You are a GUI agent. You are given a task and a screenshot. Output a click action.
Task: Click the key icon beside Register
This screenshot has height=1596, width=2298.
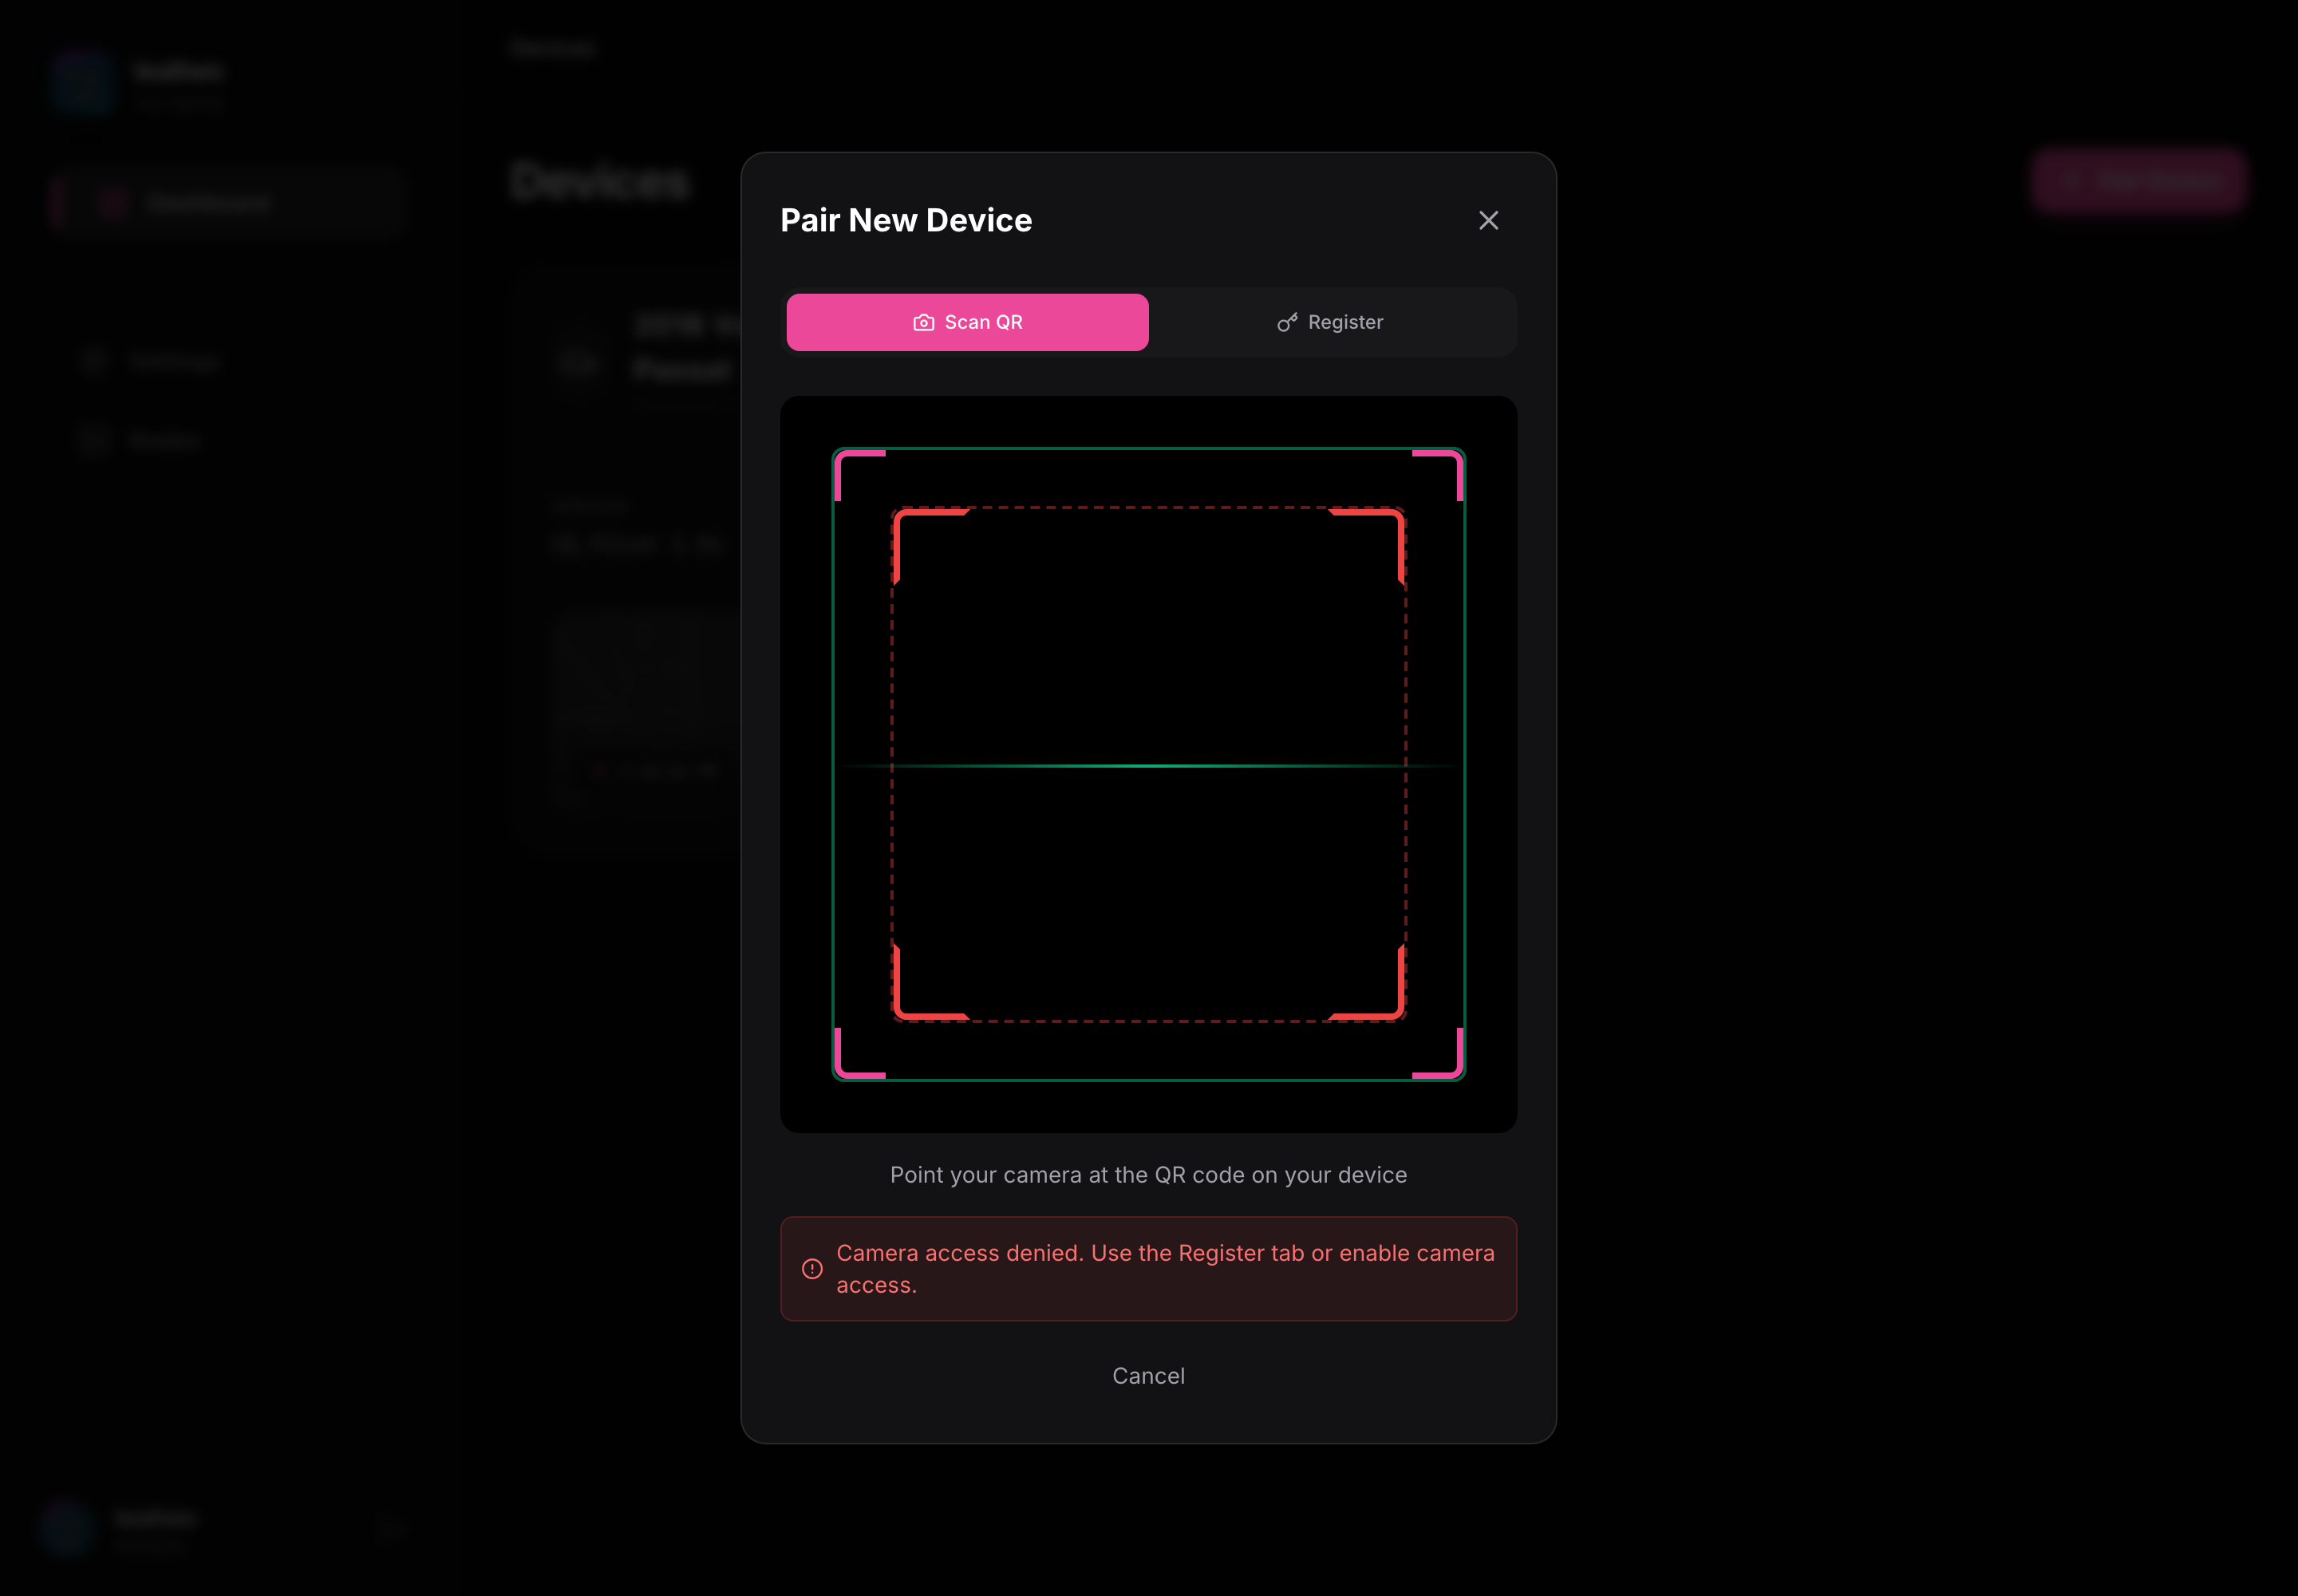pyautogui.click(x=1287, y=322)
